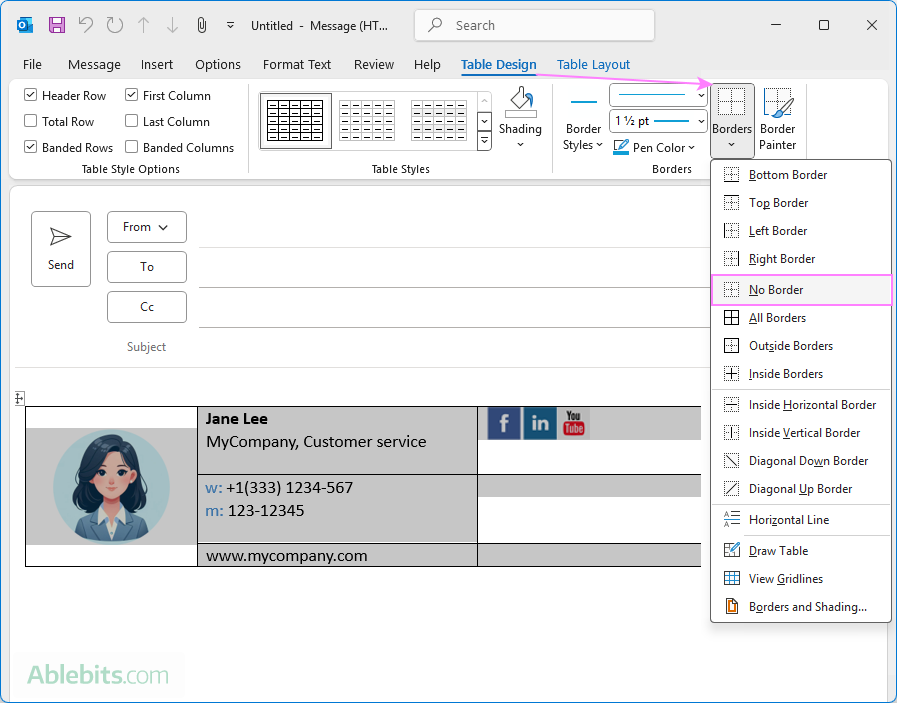Click the YouTube icon in signature
The image size is (897, 703).
(573, 423)
